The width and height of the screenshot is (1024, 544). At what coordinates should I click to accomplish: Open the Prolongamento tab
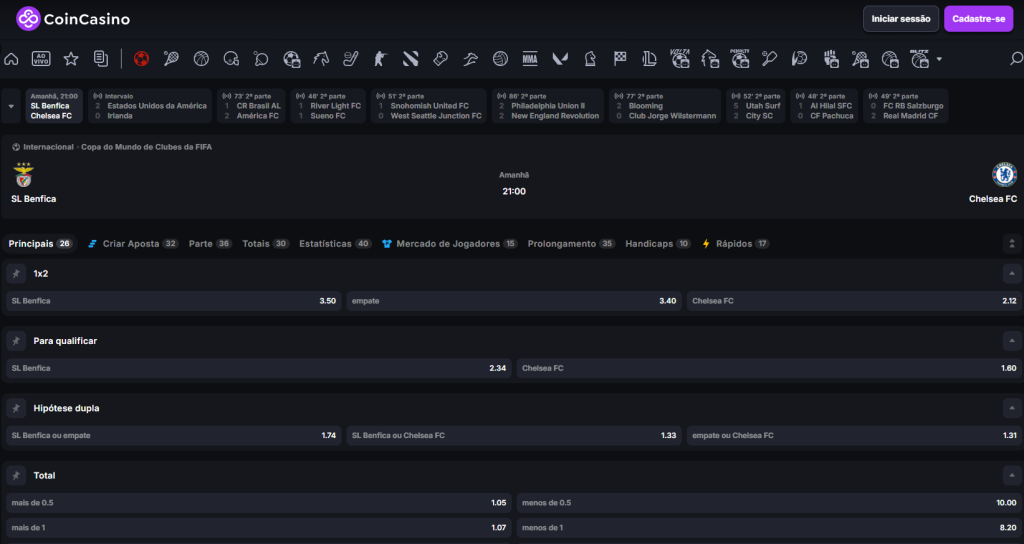tap(571, 244)
